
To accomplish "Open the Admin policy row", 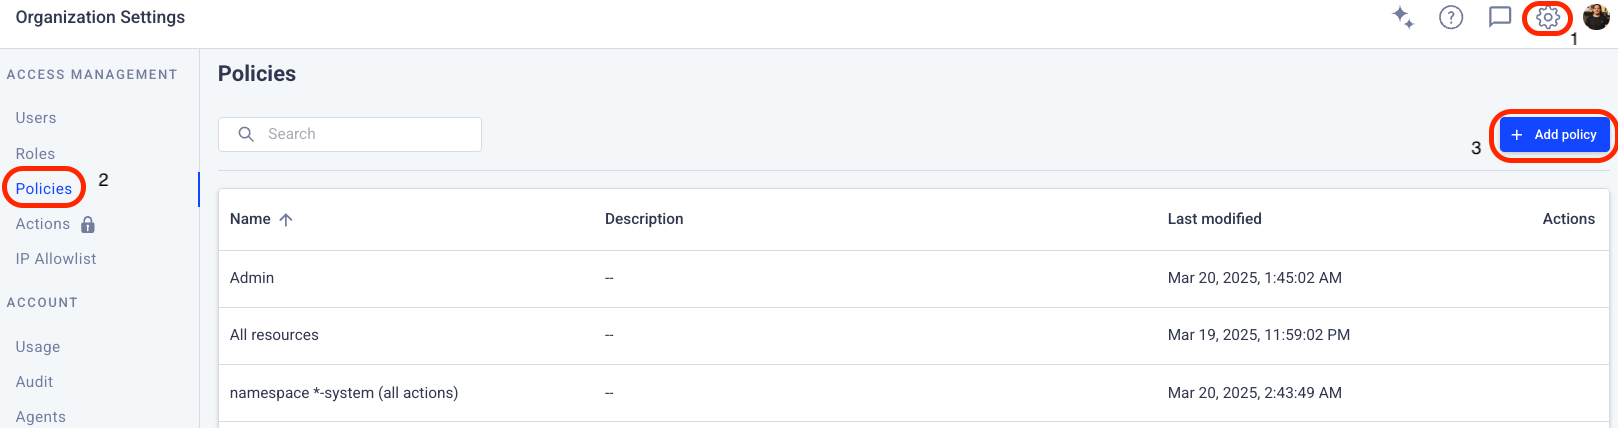I will [913, 278].
